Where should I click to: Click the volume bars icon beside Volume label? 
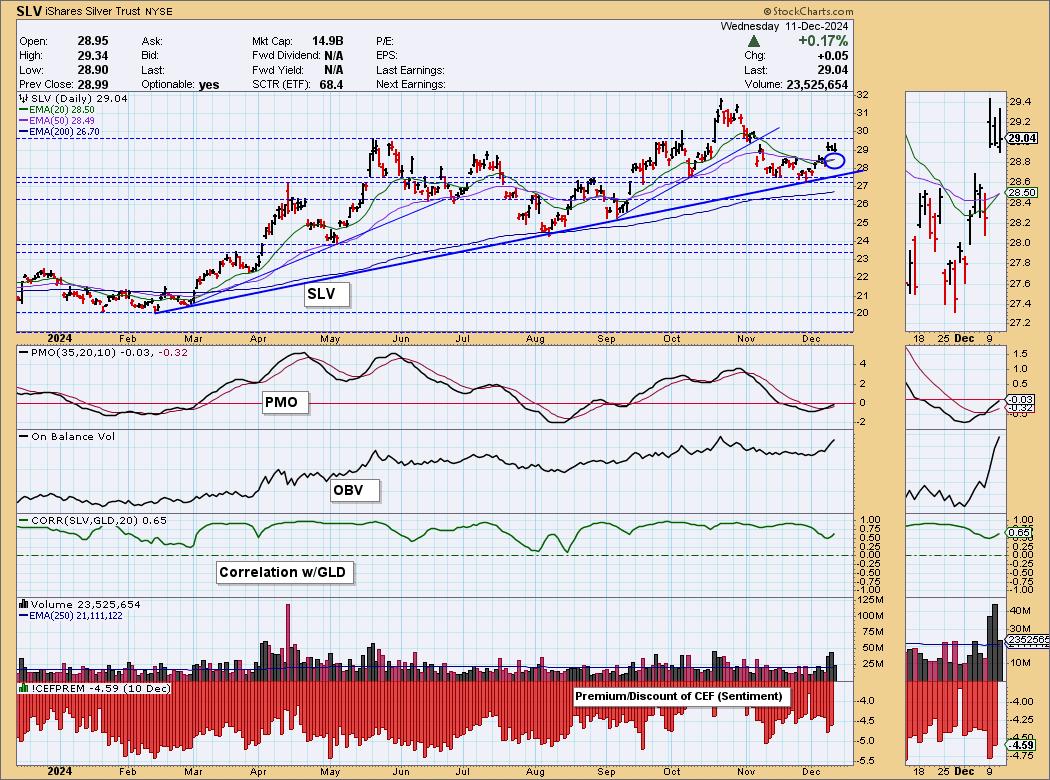pos(24,604)
